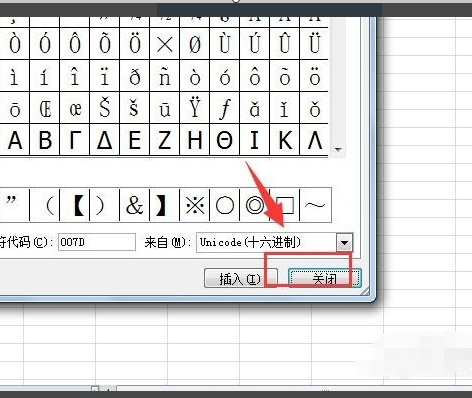The width and height of the screenshot is (472, 398).
Task: Select lowercase í with acute accent
Action: pos(45,76)
